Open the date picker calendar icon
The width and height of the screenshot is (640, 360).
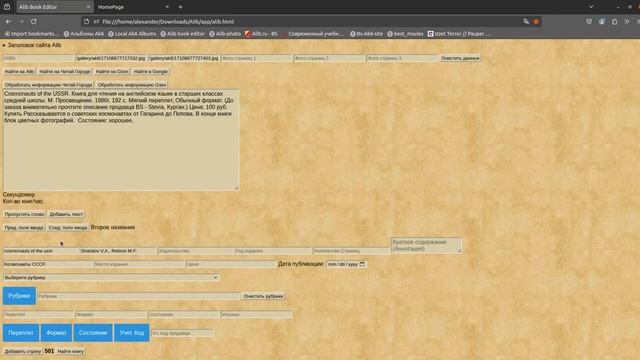pos(362,264)
